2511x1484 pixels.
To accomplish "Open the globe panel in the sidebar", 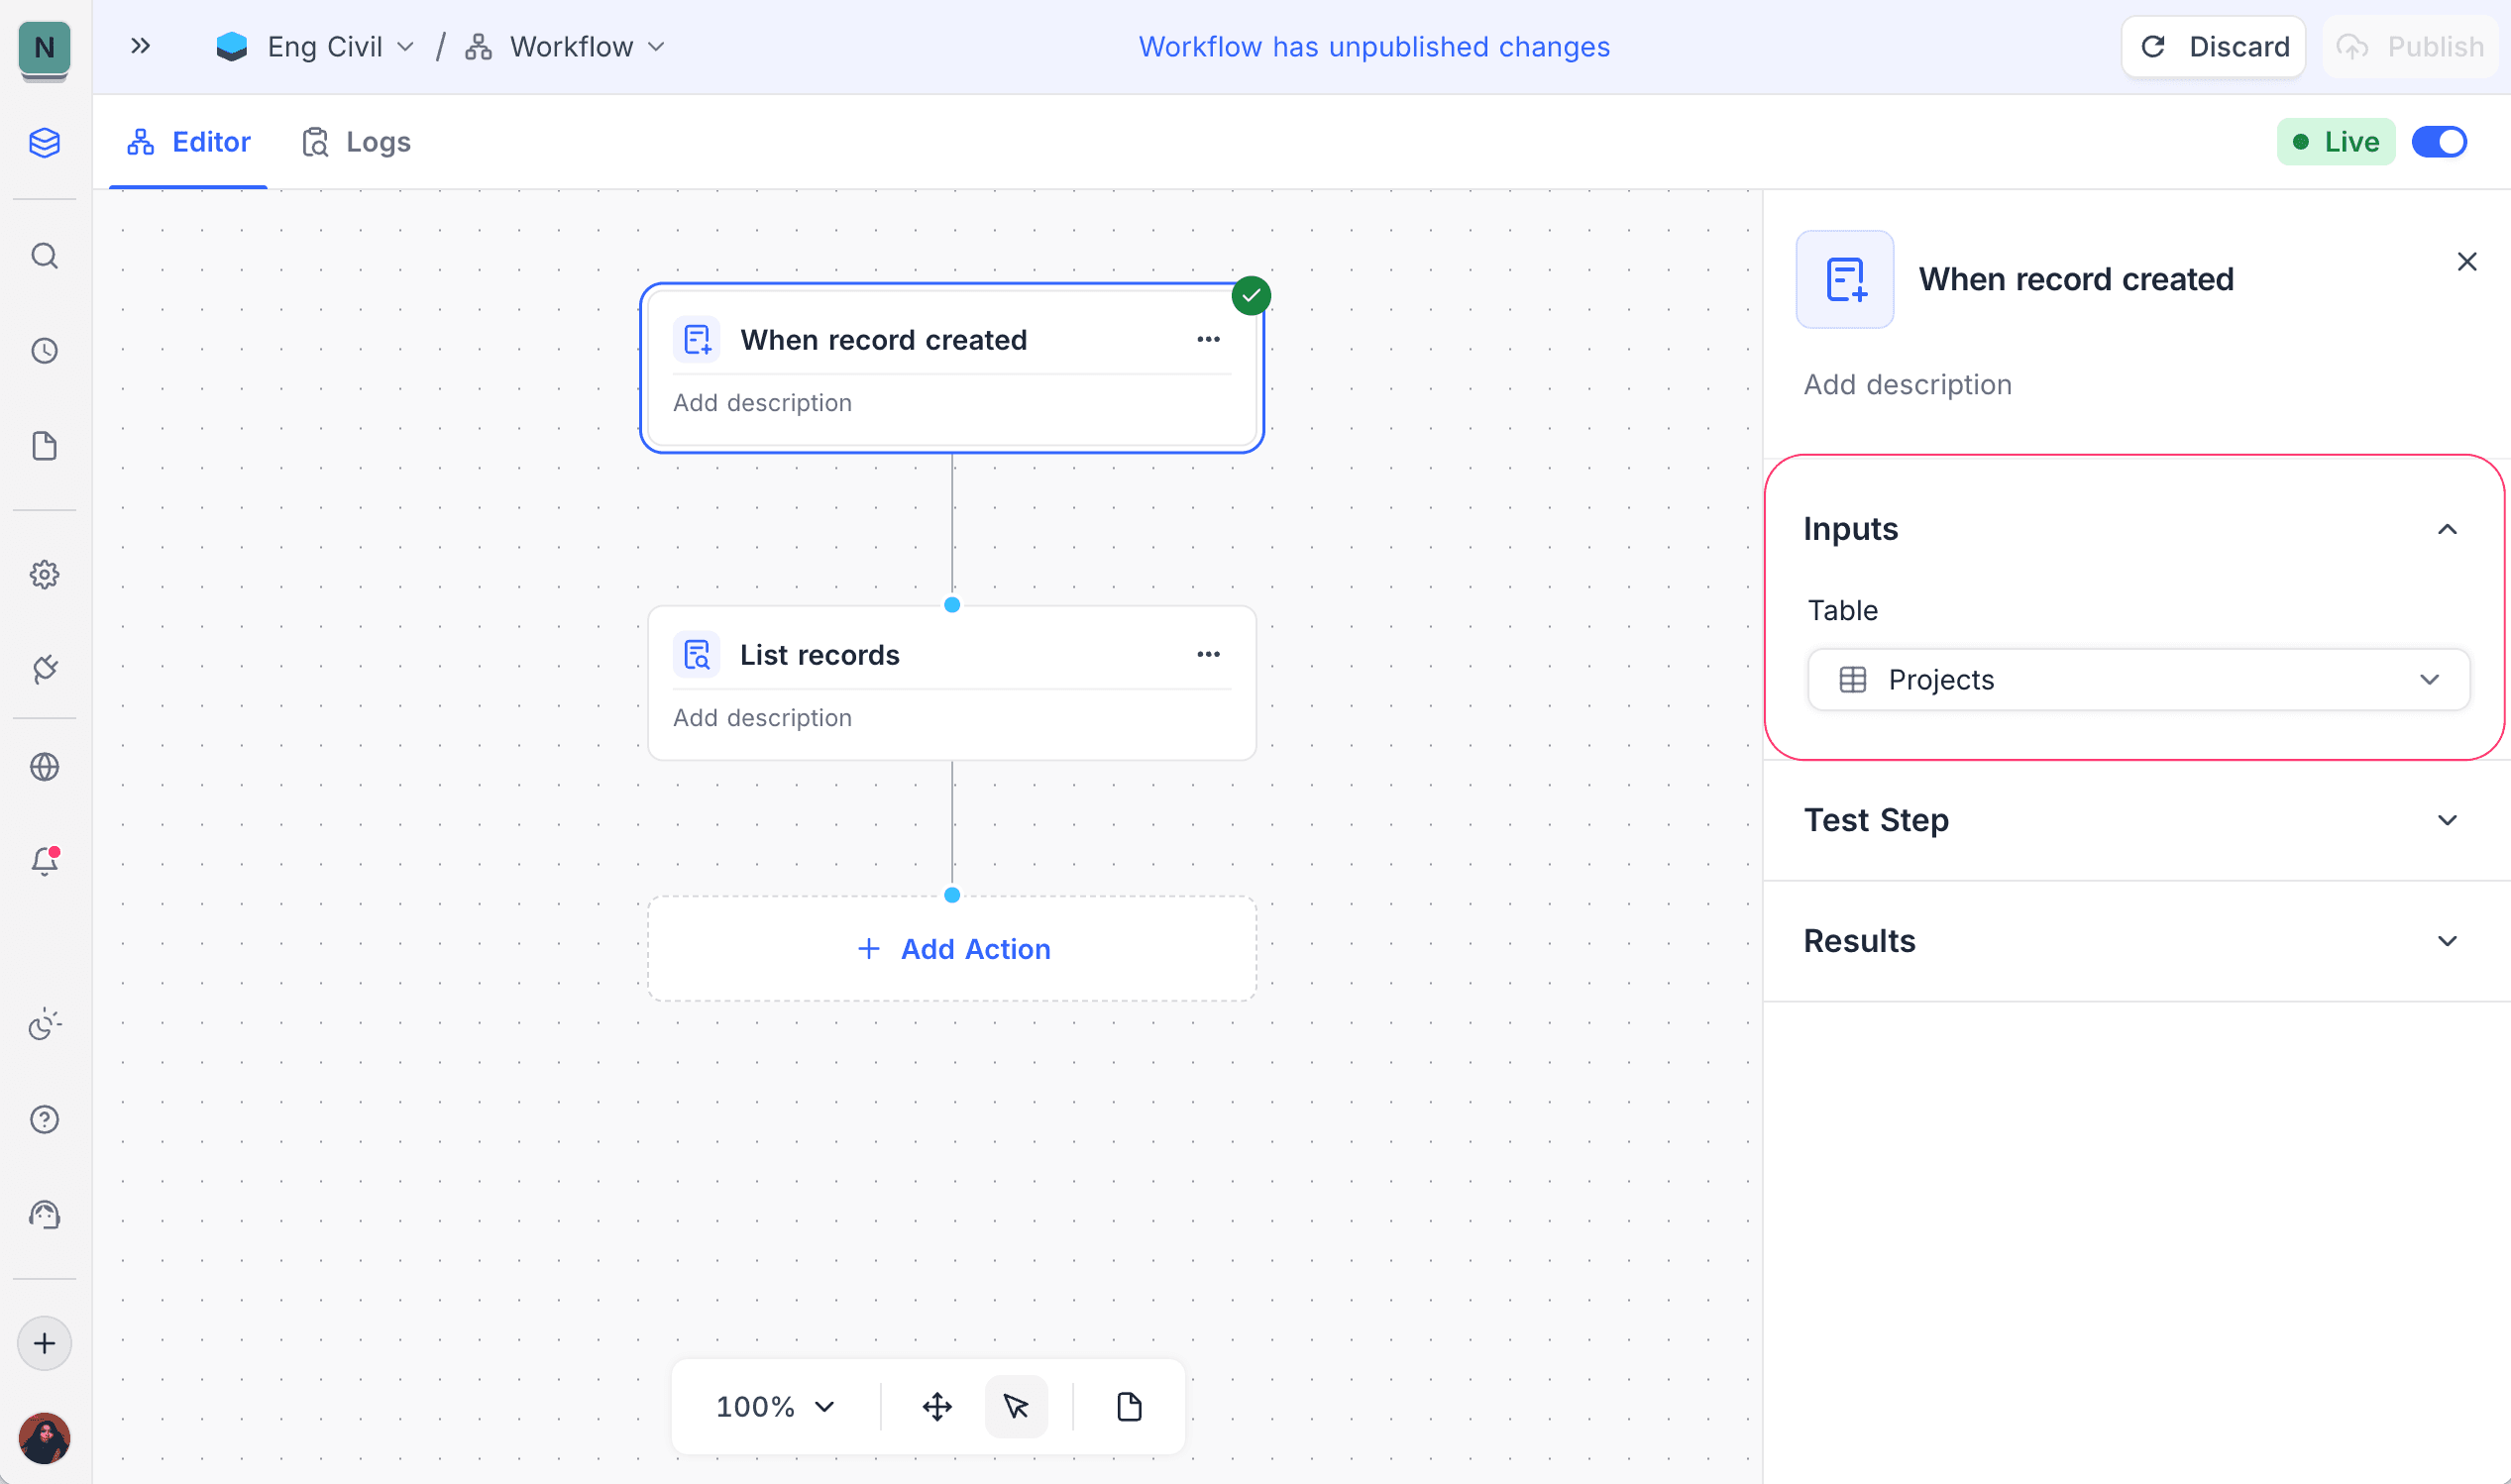I will [45, 766].
